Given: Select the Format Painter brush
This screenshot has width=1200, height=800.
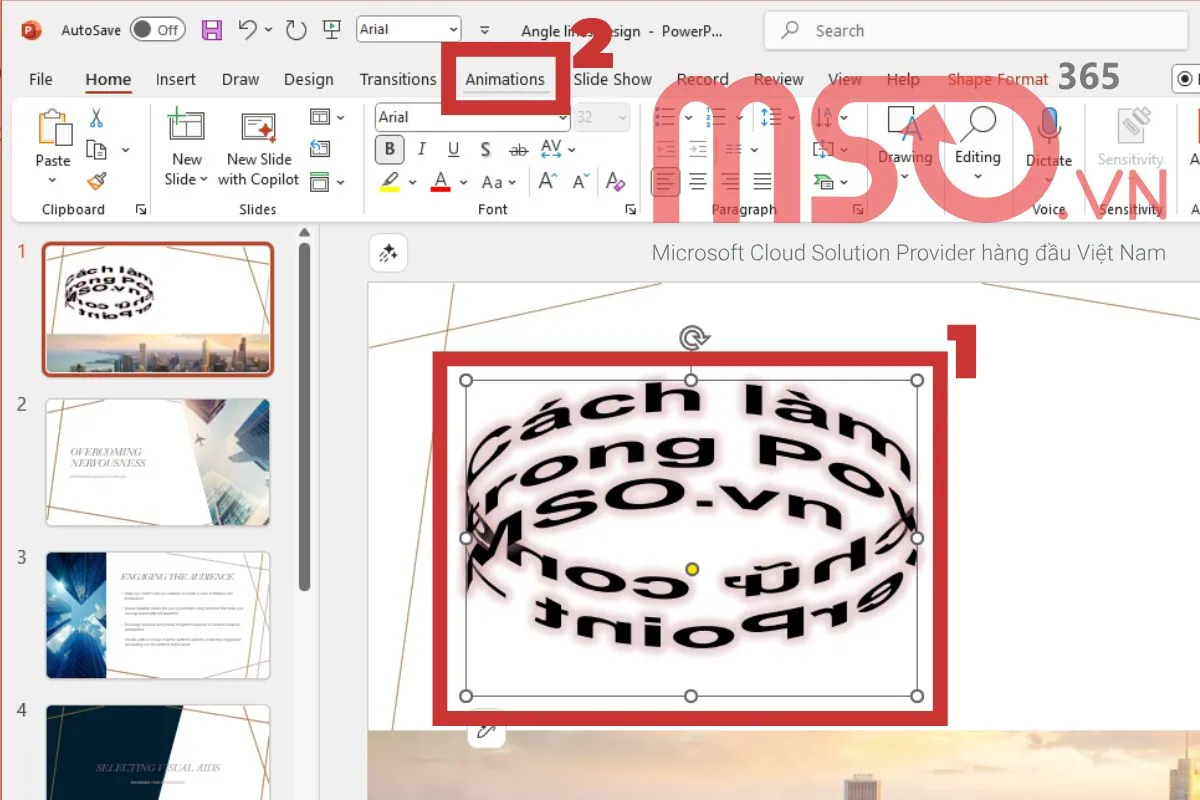Looking at the screenshot, I should tap(96, 181).
